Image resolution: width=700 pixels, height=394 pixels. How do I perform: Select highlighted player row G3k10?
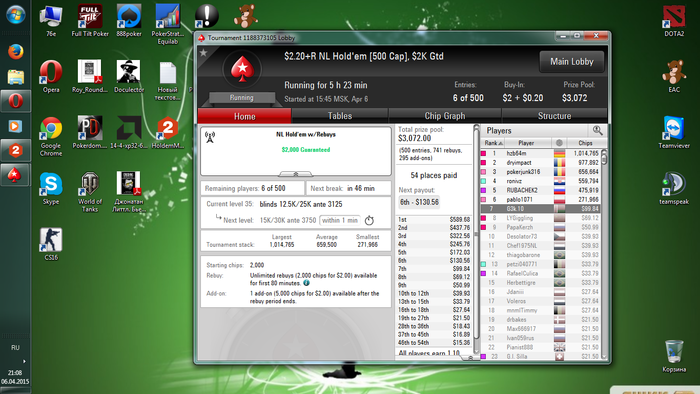pyautogui.click(x=541, y=209)
